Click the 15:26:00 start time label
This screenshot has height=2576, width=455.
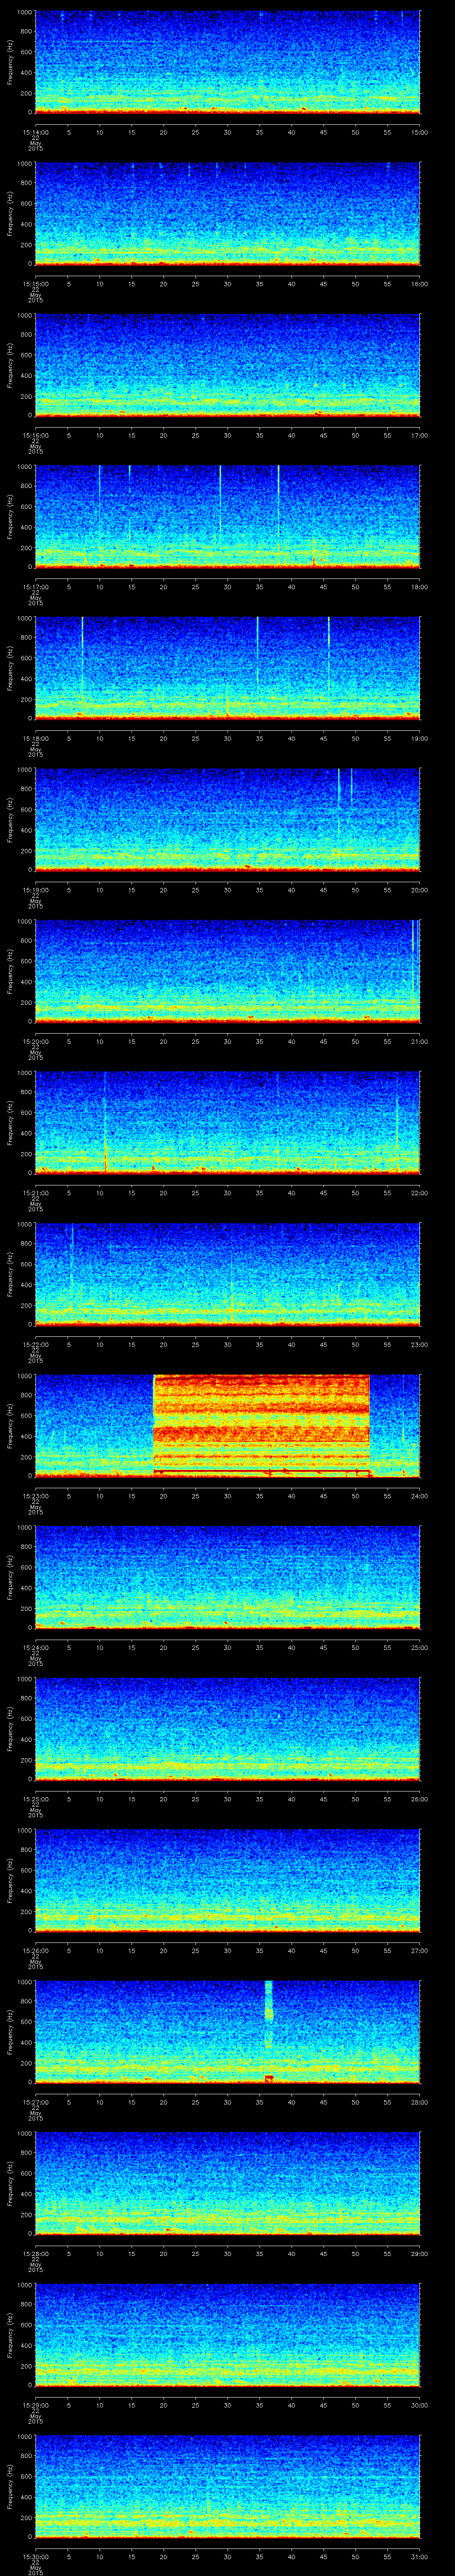pyautogui.click(x=35, y=1950)
